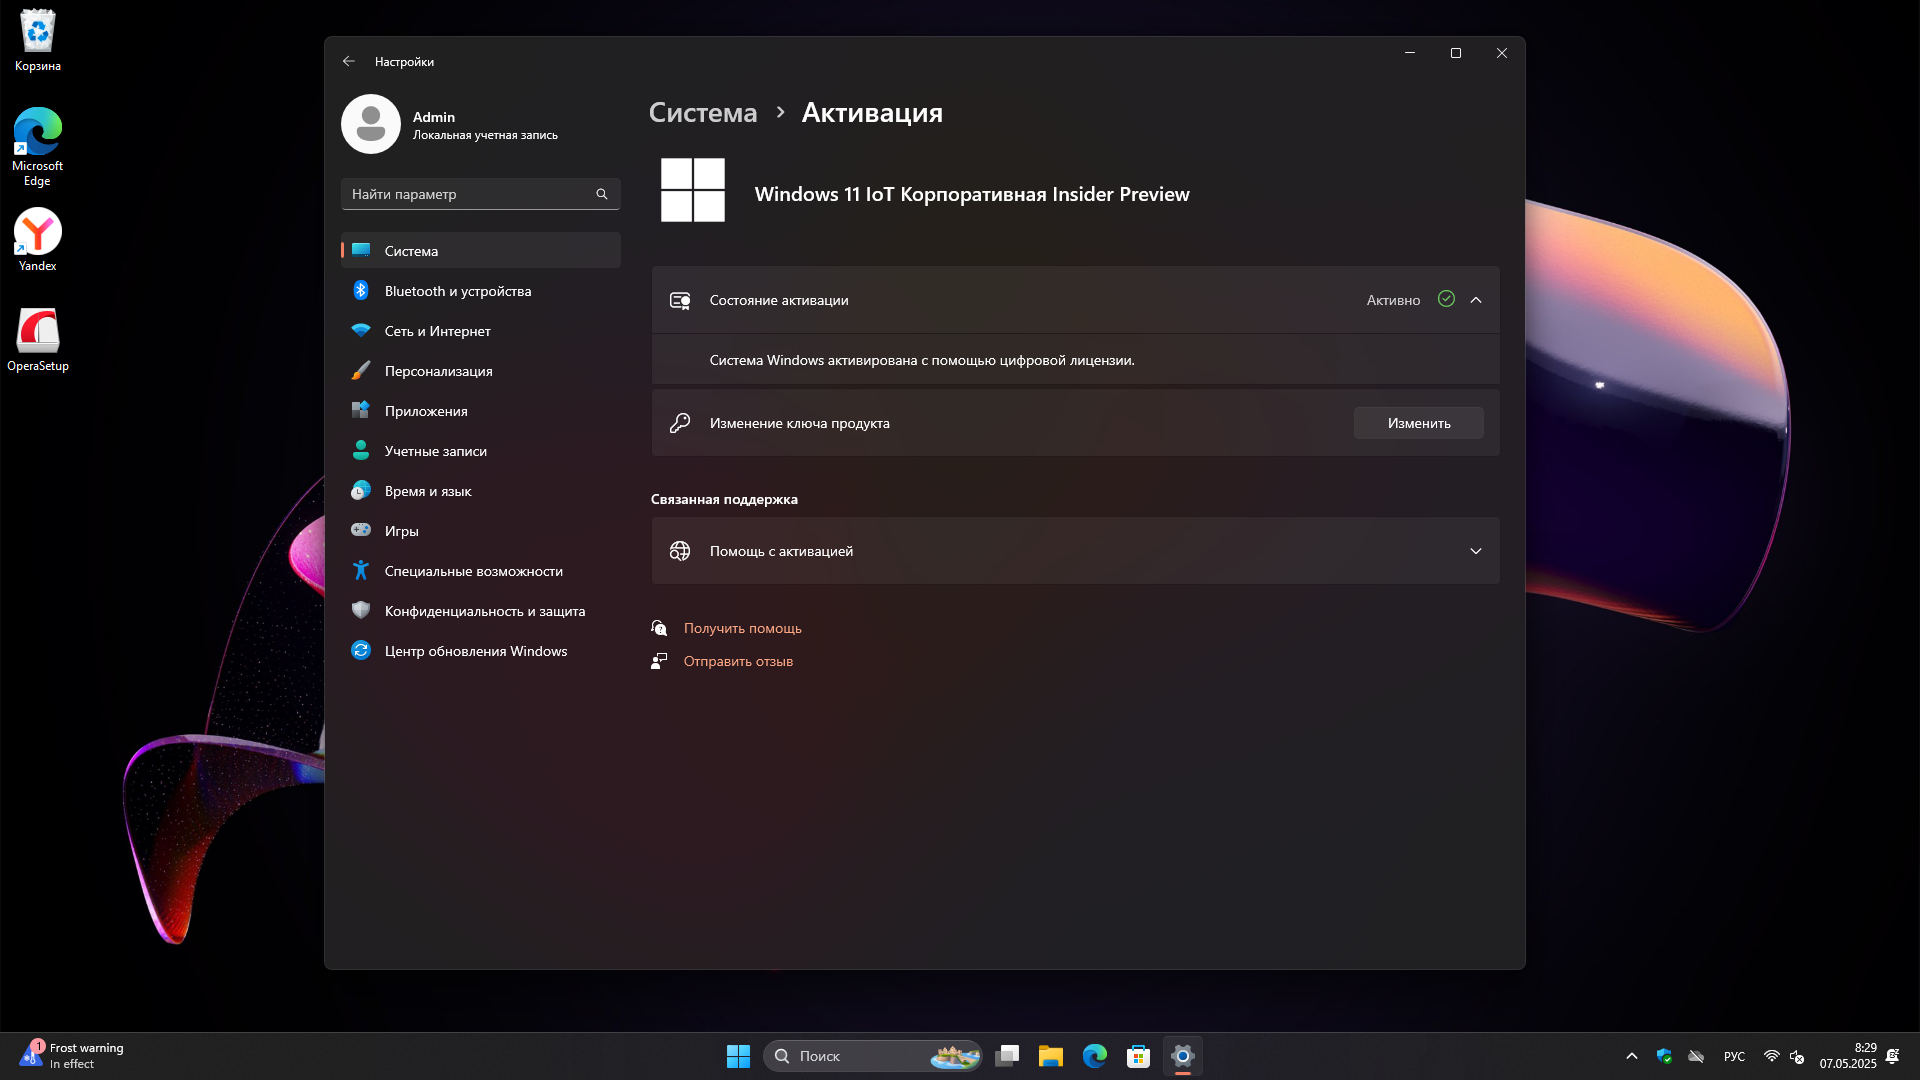Click 'Система' in the breadcrumb
Screen dimensions: 1920x1080
pyautogui.click(x=703, y=112)
